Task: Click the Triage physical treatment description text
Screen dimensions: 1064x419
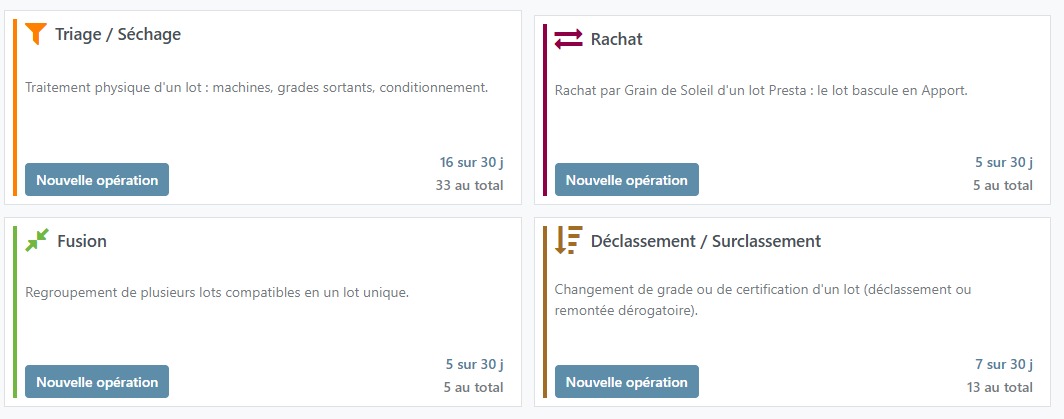Action: tap(256, 88)
